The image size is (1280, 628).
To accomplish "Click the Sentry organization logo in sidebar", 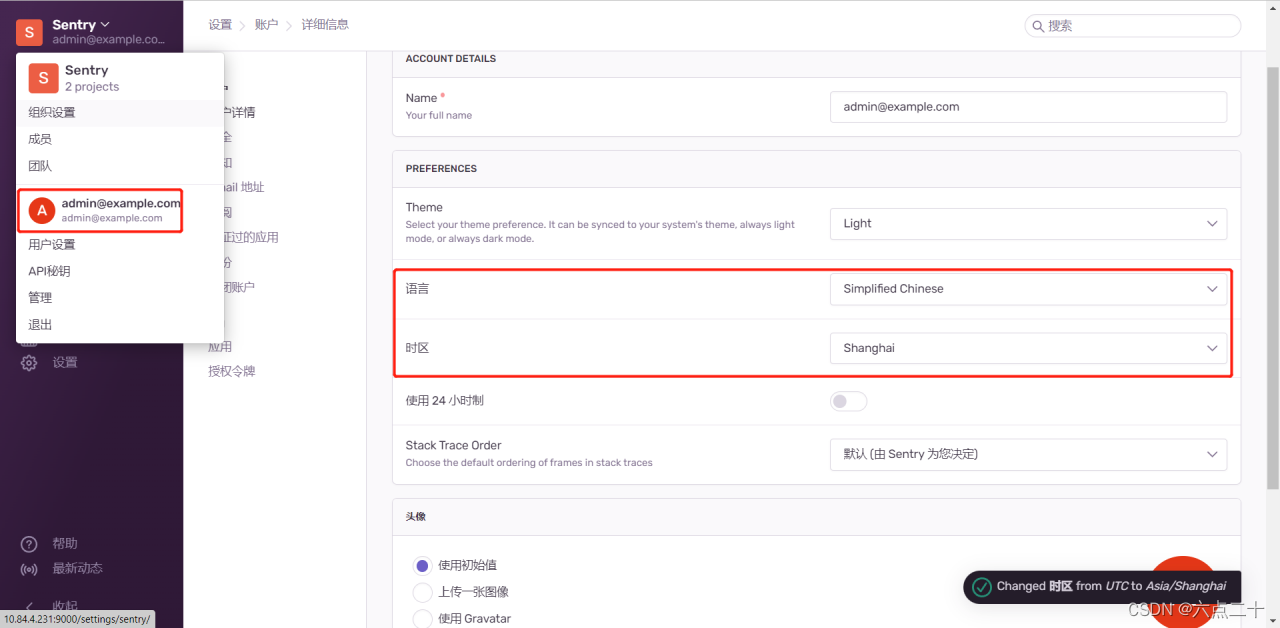I will (29, 32).
